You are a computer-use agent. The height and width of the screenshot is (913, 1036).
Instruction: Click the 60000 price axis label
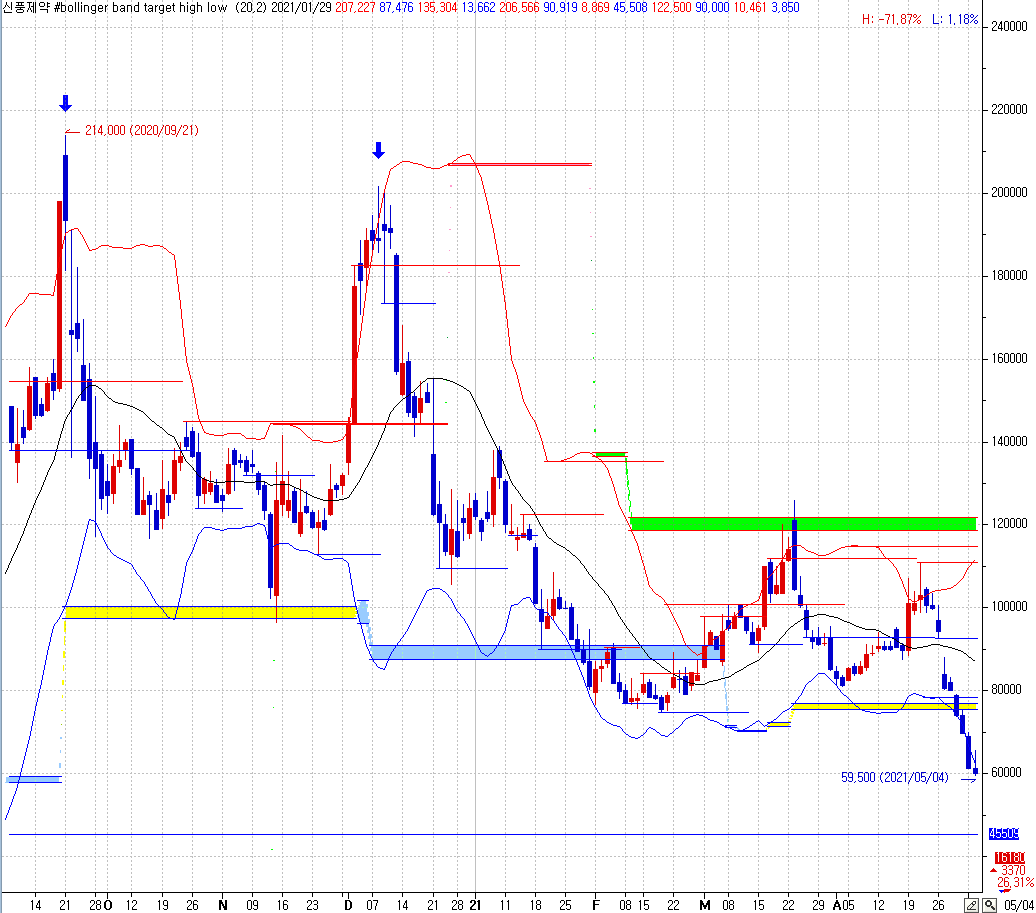pyautogui.click(x=1006, y=772)
